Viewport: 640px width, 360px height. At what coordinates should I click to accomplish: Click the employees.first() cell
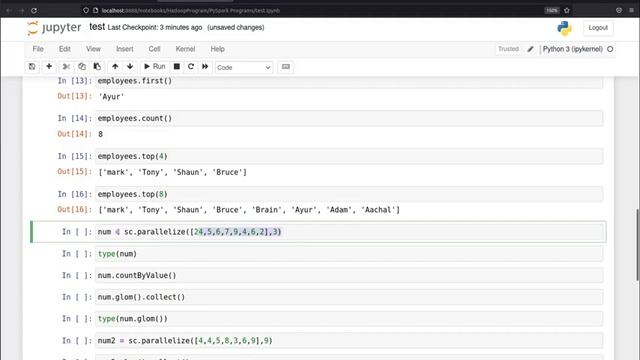[349, 81]
